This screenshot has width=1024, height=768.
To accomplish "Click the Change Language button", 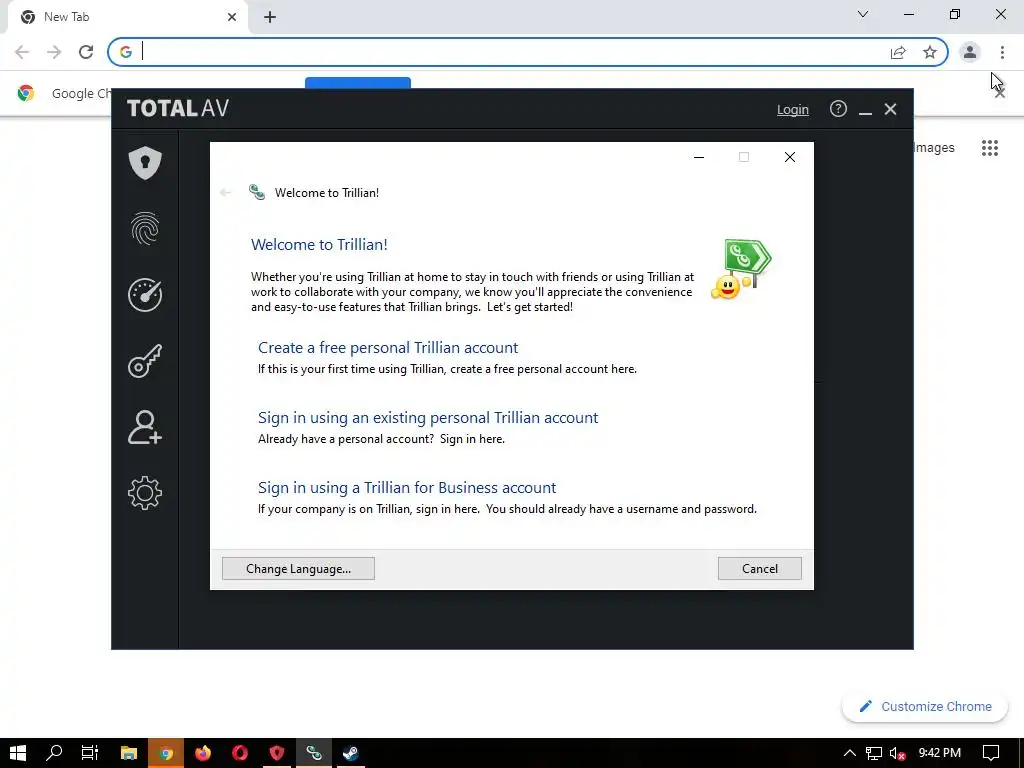I will pyautogui.click(x=298, y=569).
